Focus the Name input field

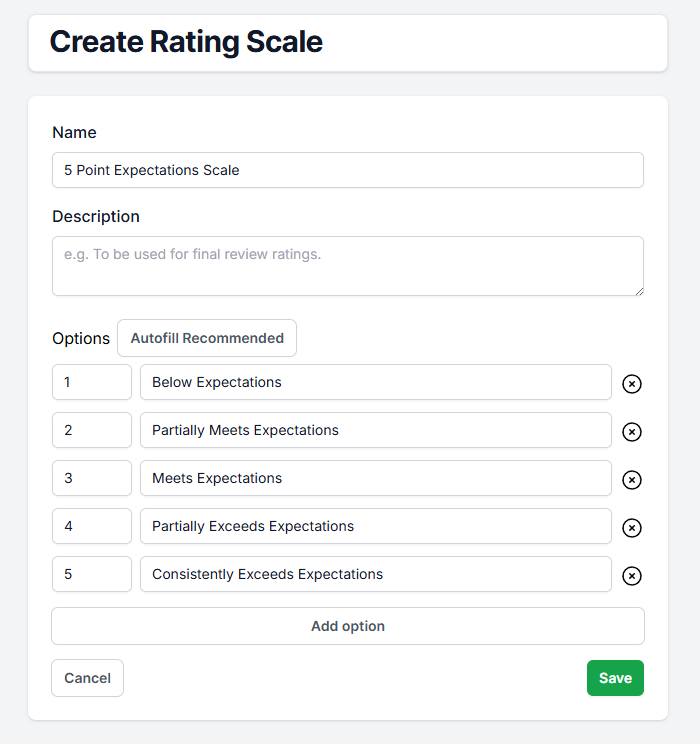tap(347, 170)
